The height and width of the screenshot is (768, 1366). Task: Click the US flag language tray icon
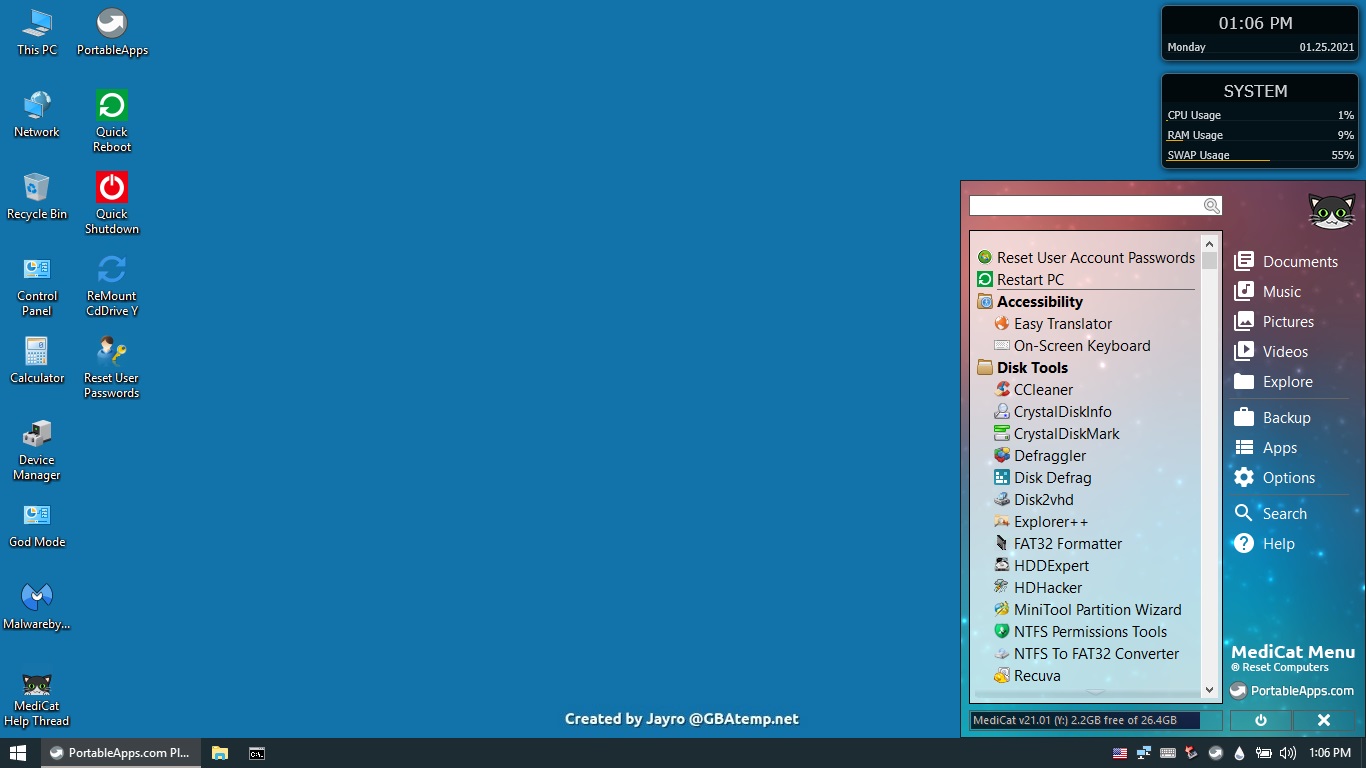(x=1120, y=753)
